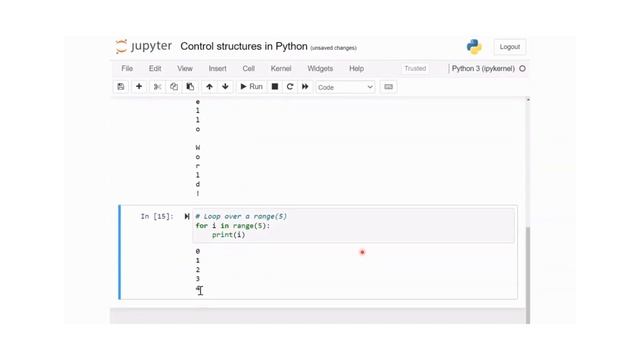Open the Insert menu
The height and width of the screenshot is (360, 640).
[x=218, y=69]
